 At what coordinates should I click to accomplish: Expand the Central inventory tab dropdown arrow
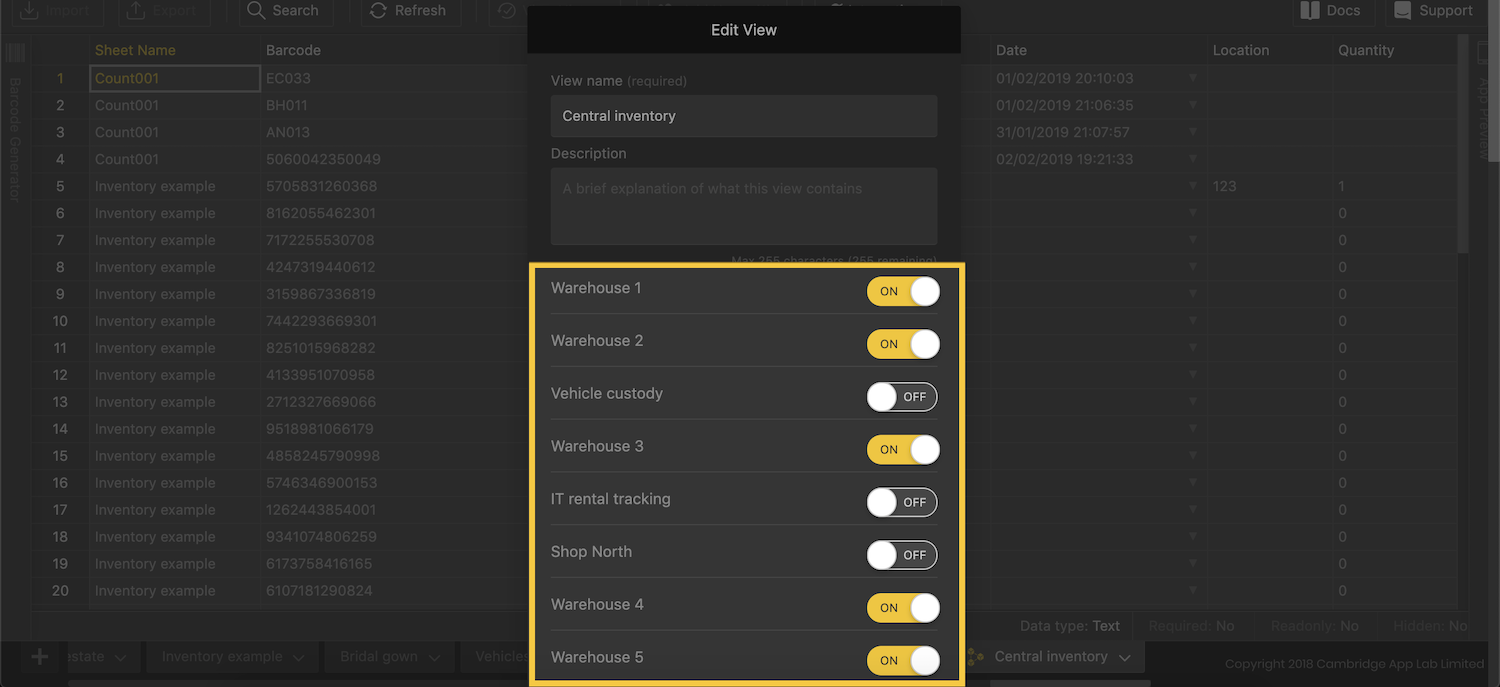[1125, 658]
